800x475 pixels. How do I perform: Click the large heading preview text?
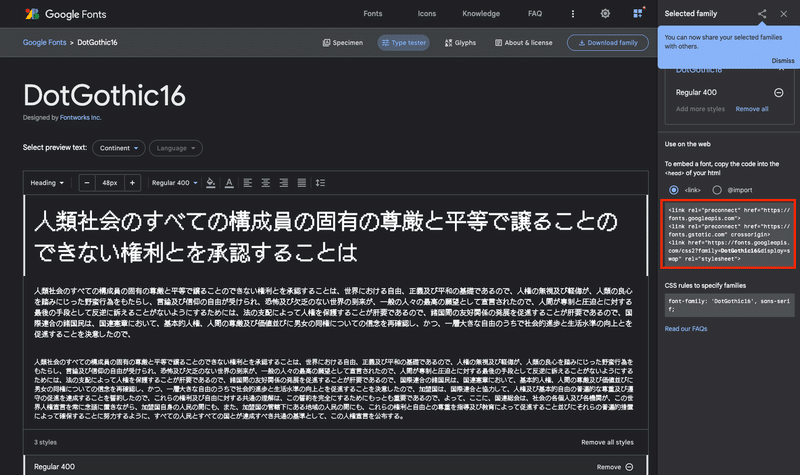click(326, 237)
